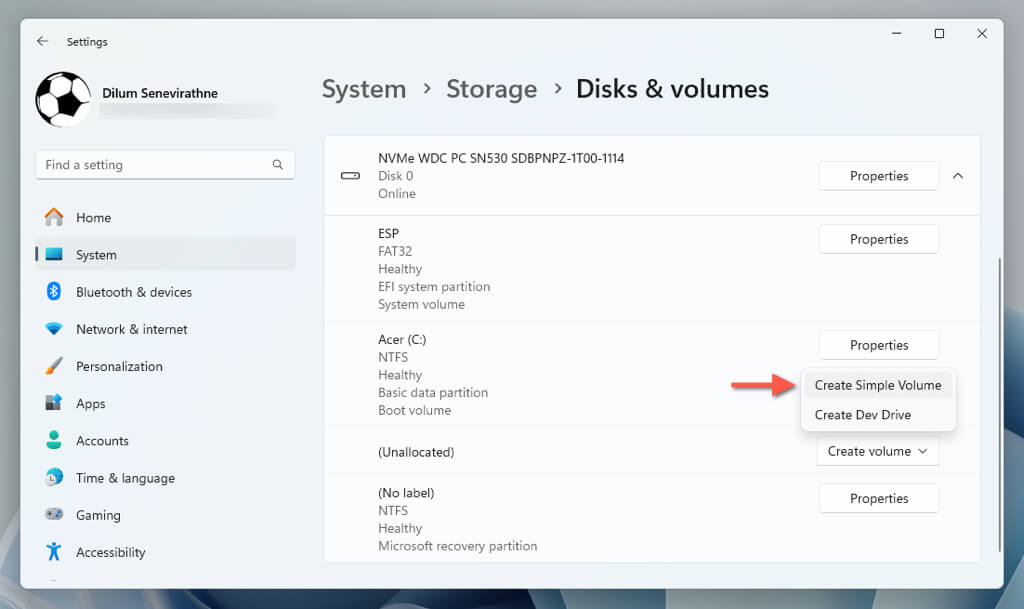Choose Create Simple Volume

[x=877, y=385]
